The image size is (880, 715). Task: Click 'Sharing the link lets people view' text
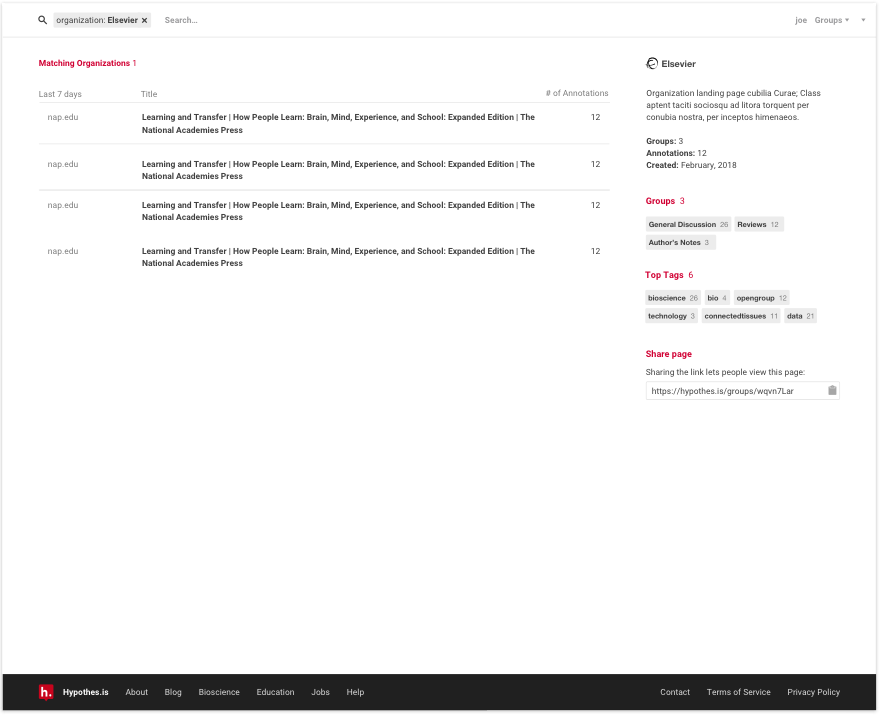pyautogui.click(x=725, y=372)
